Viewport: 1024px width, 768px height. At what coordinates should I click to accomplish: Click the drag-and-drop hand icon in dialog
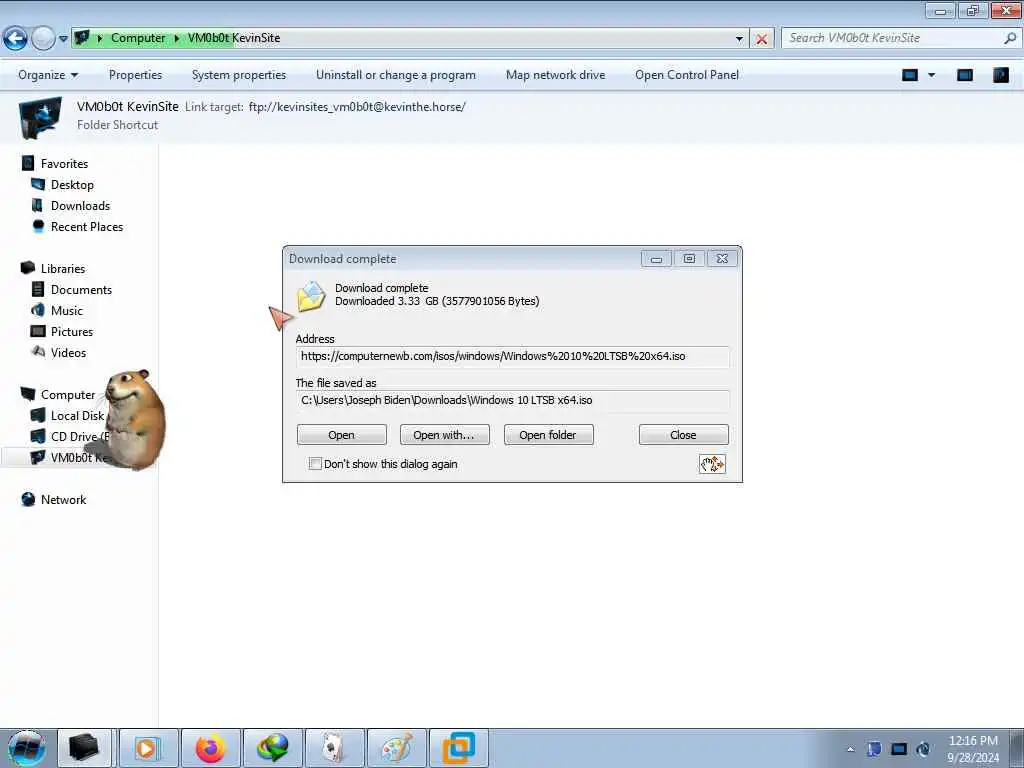click(712, 464)
